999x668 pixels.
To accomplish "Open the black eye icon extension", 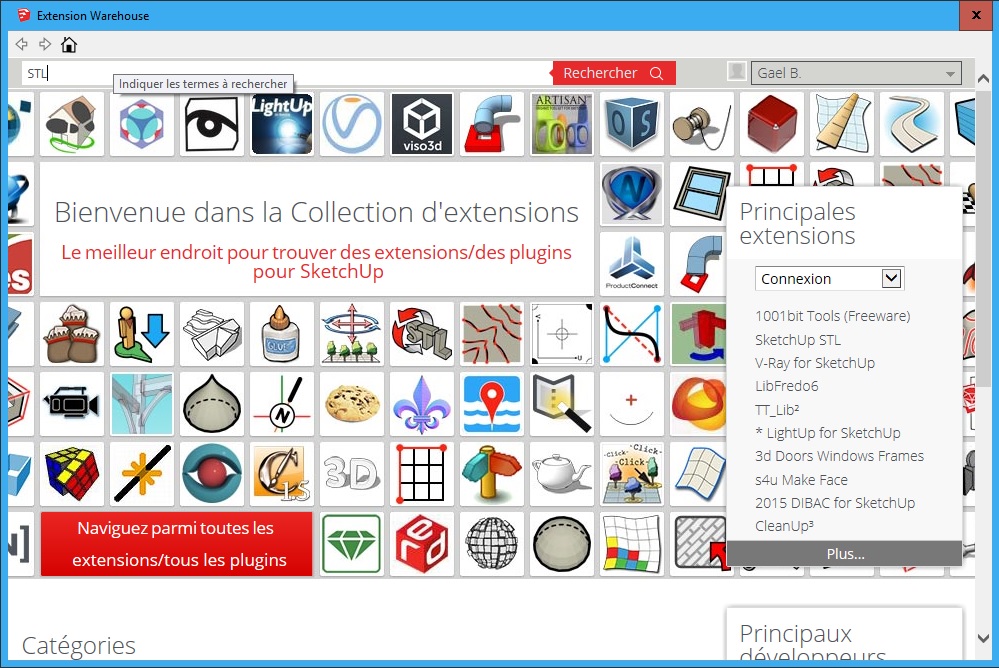I will (x=212, y=124).
